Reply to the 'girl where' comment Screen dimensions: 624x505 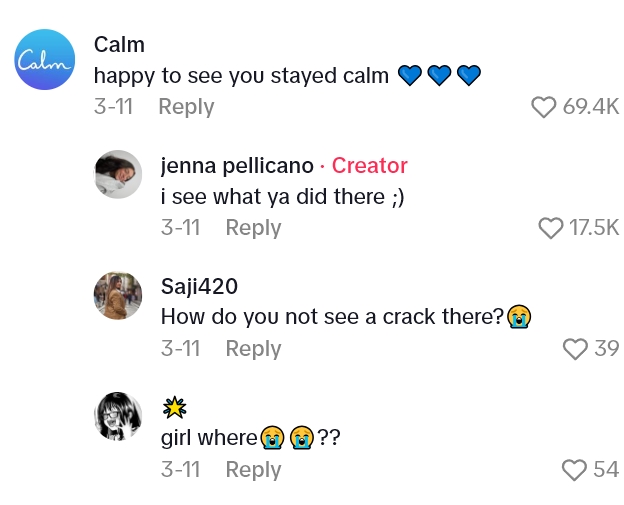point(253,470)
